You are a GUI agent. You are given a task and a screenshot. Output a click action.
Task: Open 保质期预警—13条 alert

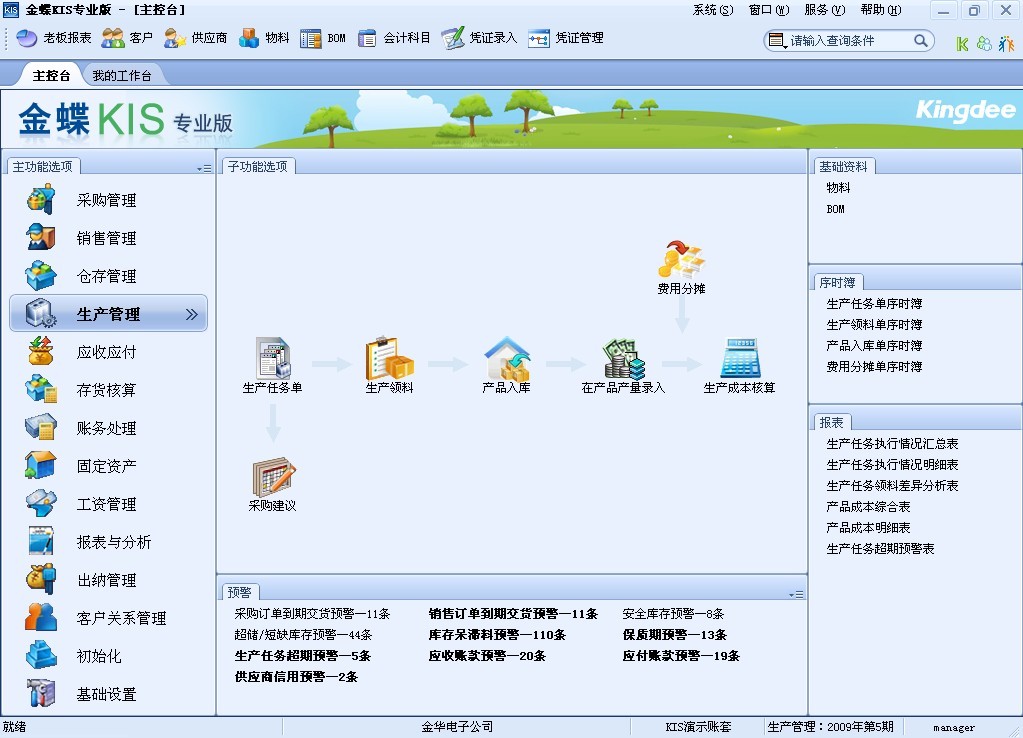(675, 634)
